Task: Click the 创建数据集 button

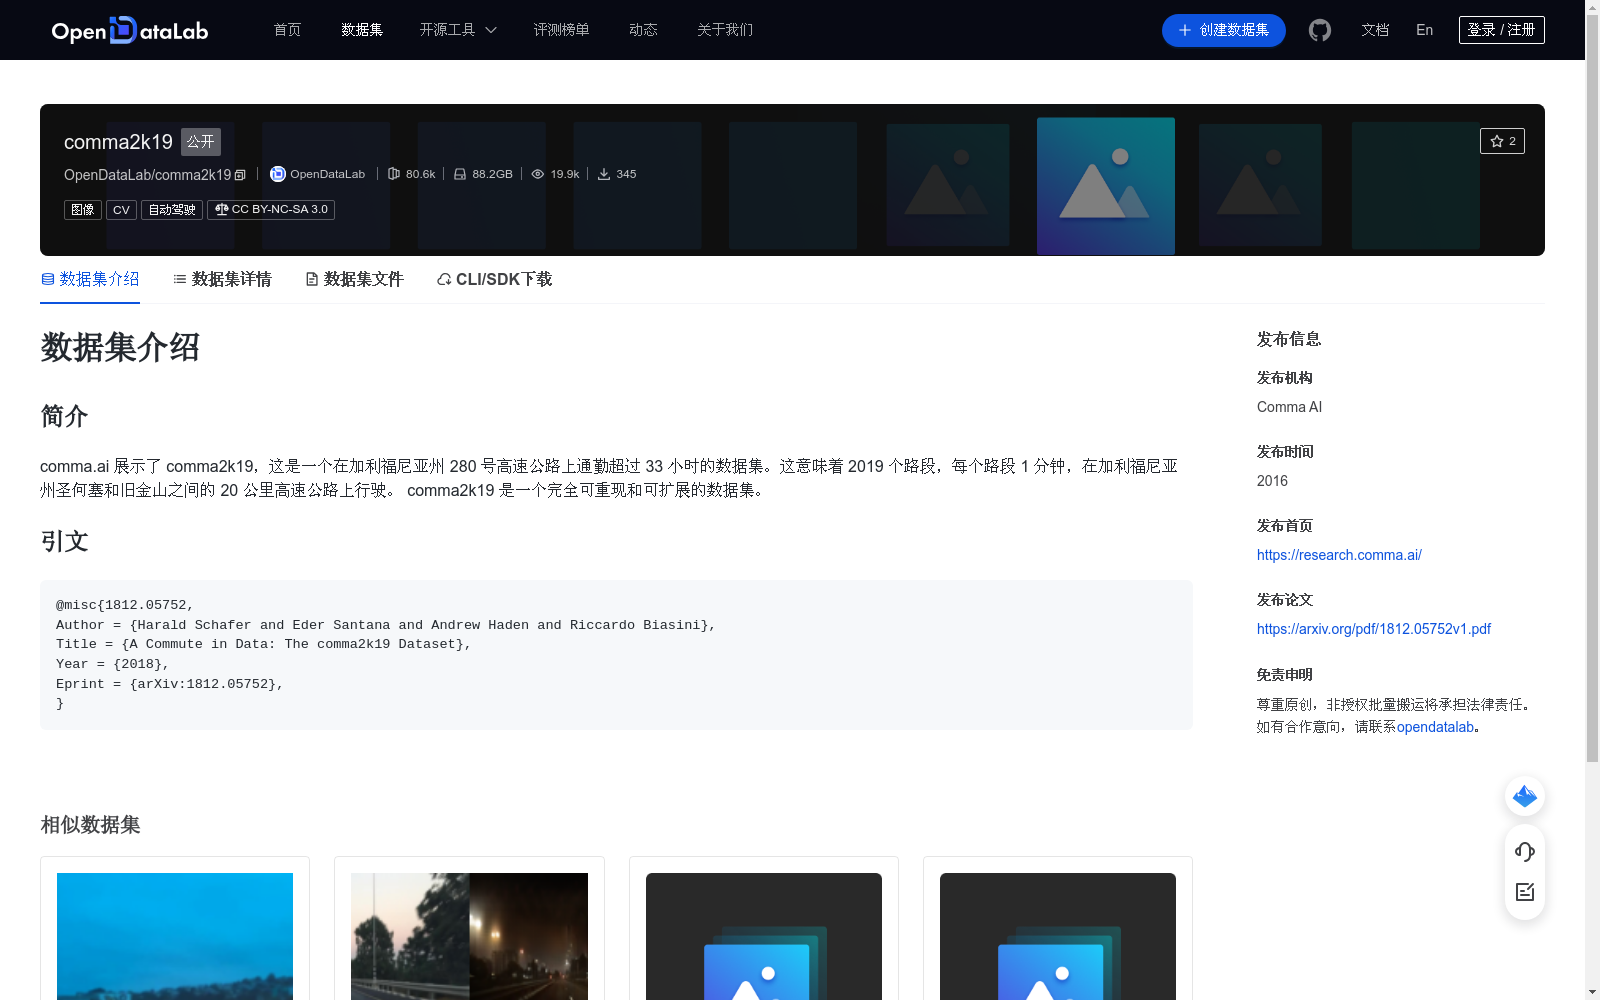Action: (x=1223, y=30)
